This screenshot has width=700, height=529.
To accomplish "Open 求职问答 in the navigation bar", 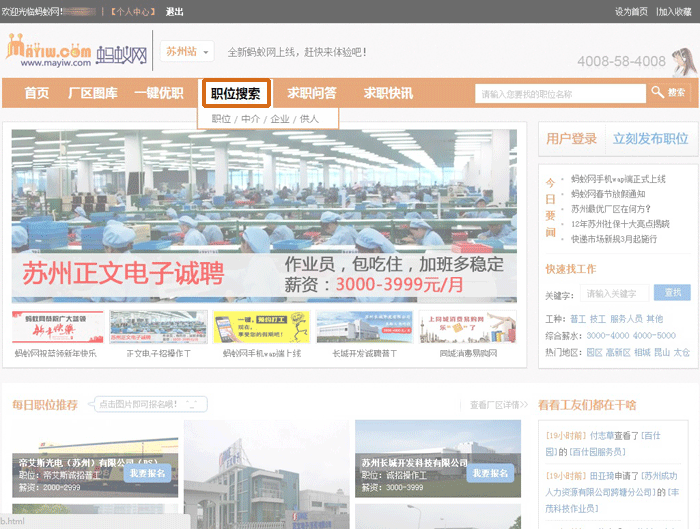I will pos(312,93).
